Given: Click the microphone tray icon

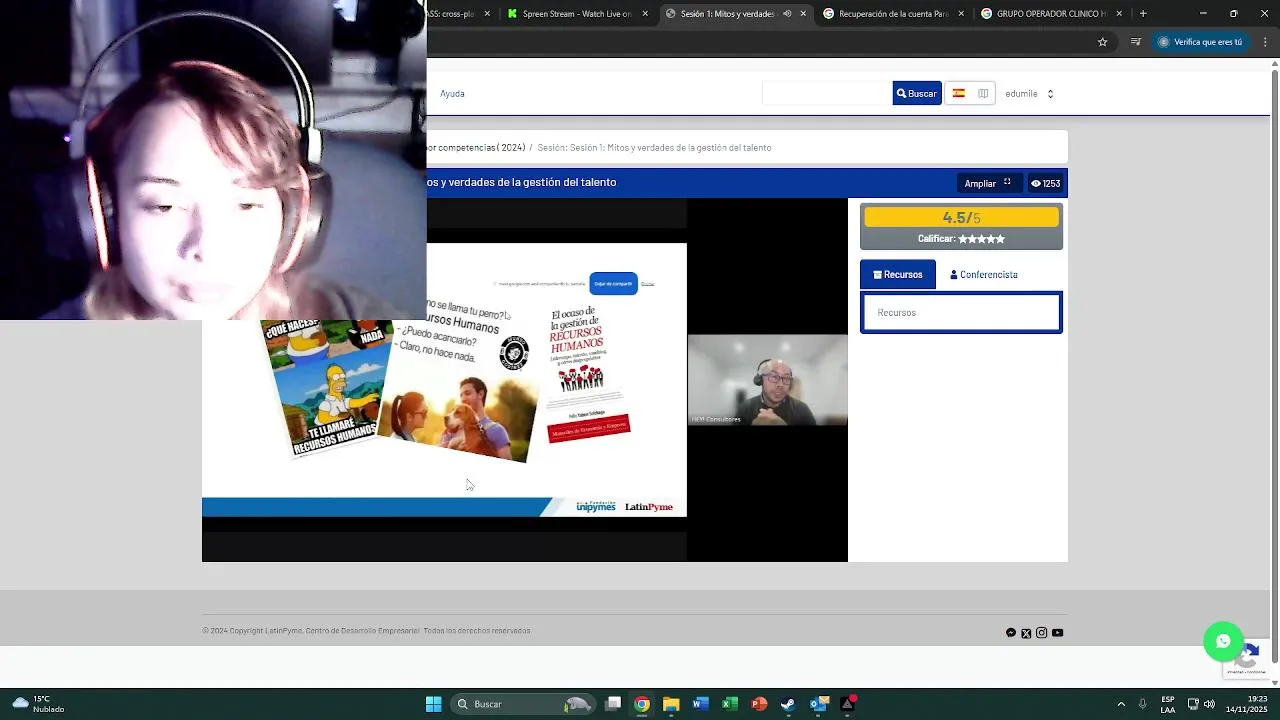Looking at the screenshot, I should click(x=1142, y=704).
